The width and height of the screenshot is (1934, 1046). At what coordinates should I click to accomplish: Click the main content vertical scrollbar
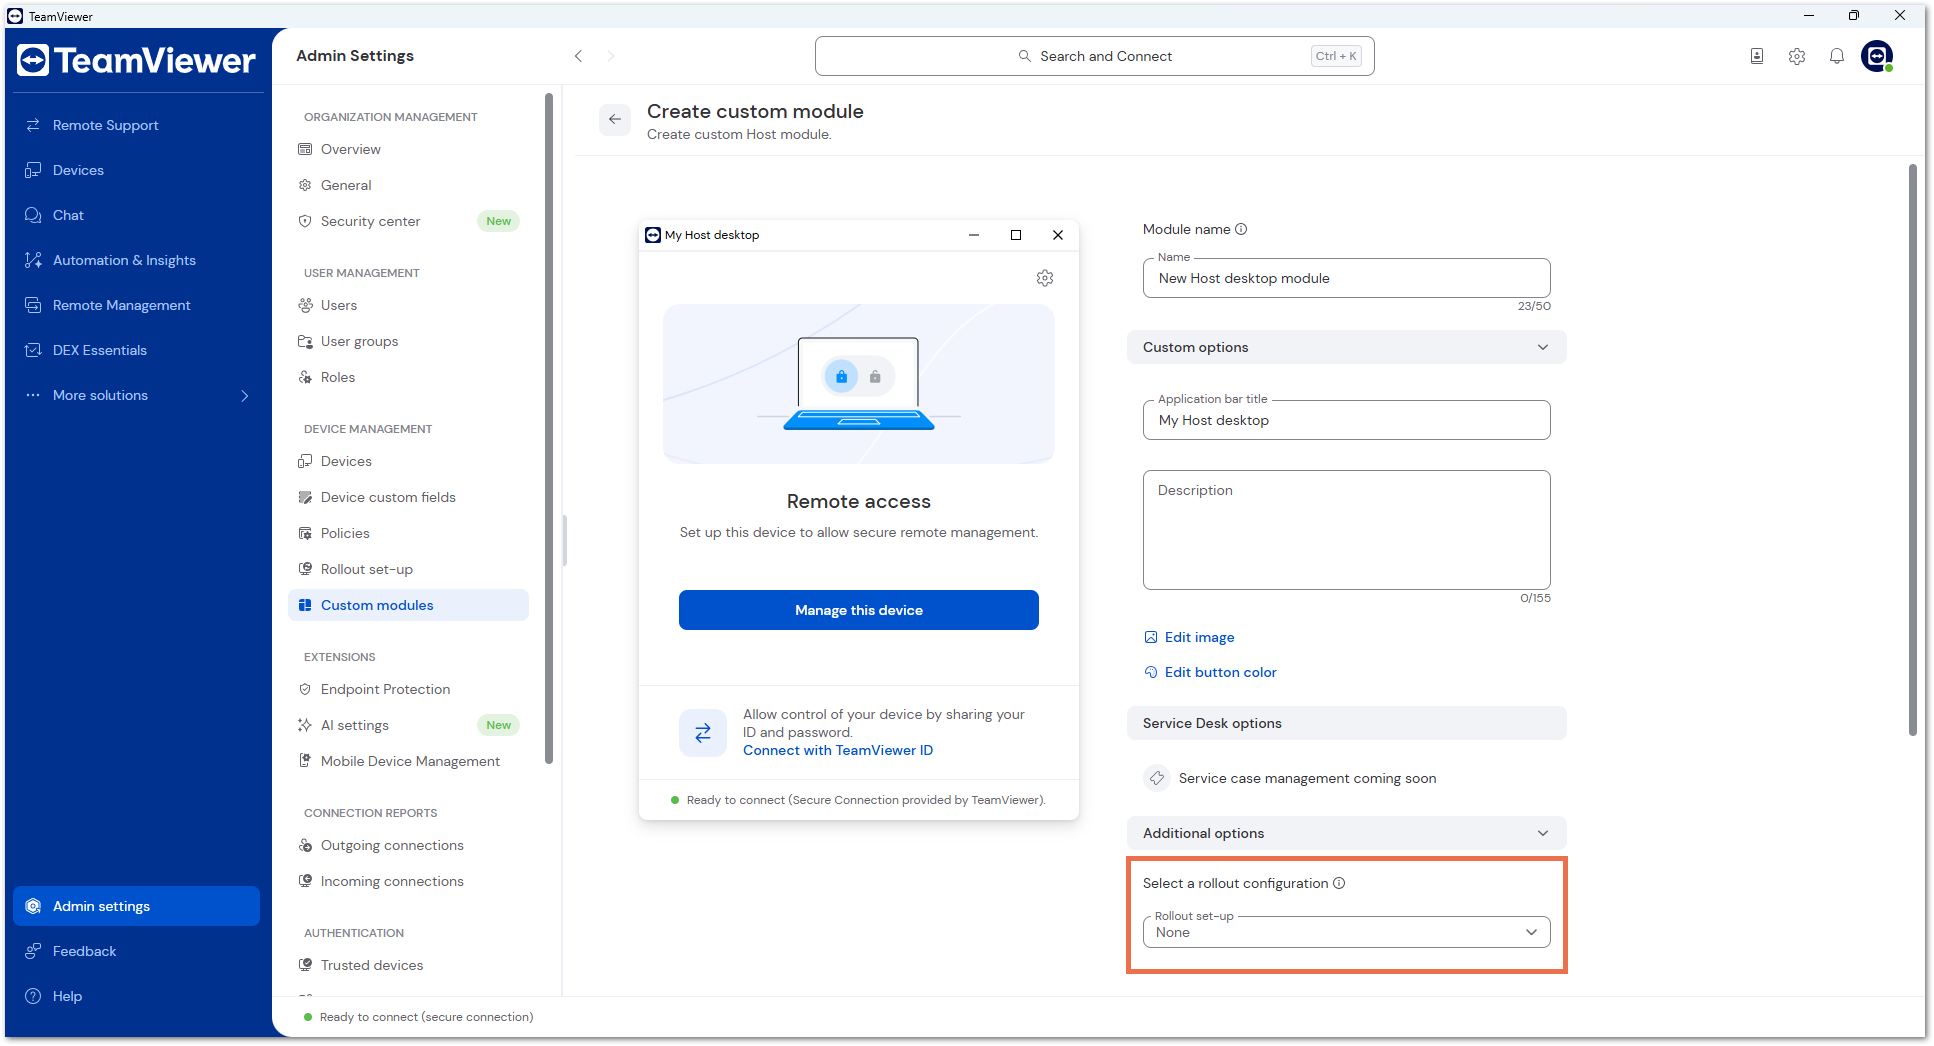point(1912,450)
